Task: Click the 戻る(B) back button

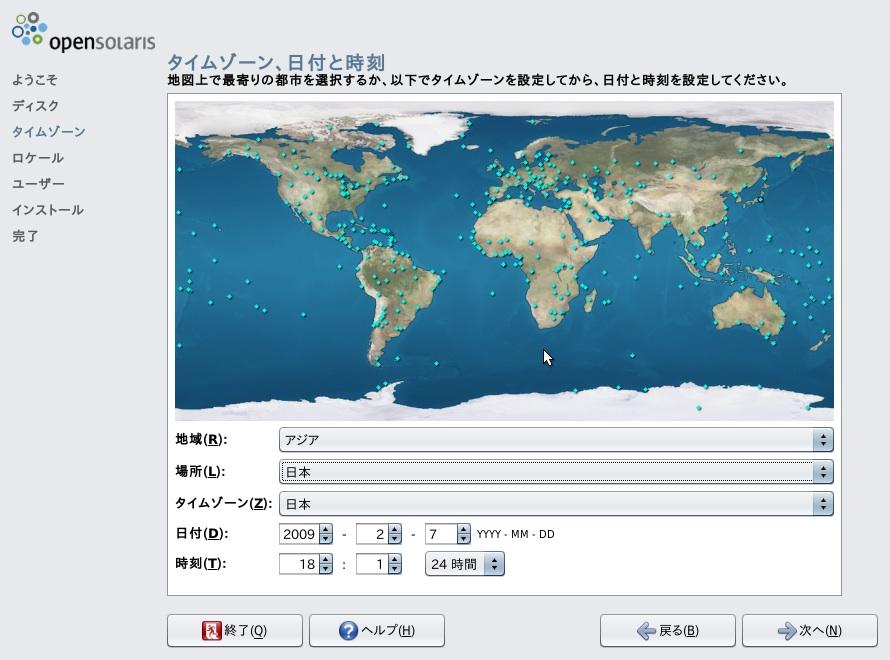Action: click(x=668, y=630)
